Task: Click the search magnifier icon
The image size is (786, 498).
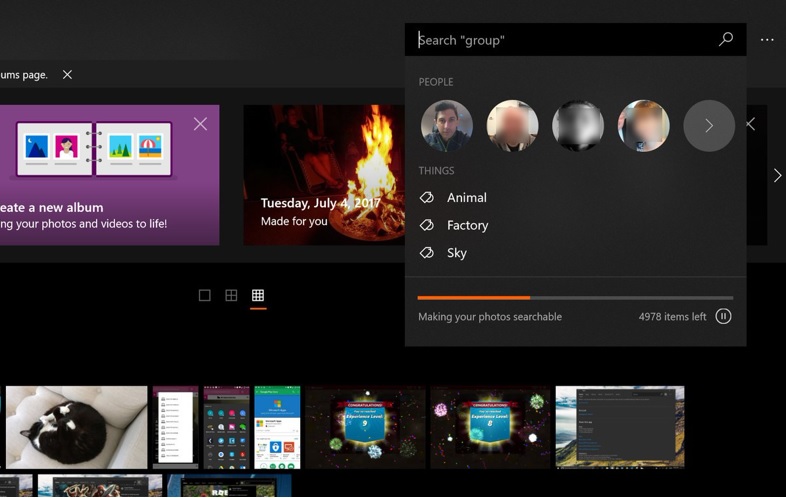Action: [x=726, y=39]
